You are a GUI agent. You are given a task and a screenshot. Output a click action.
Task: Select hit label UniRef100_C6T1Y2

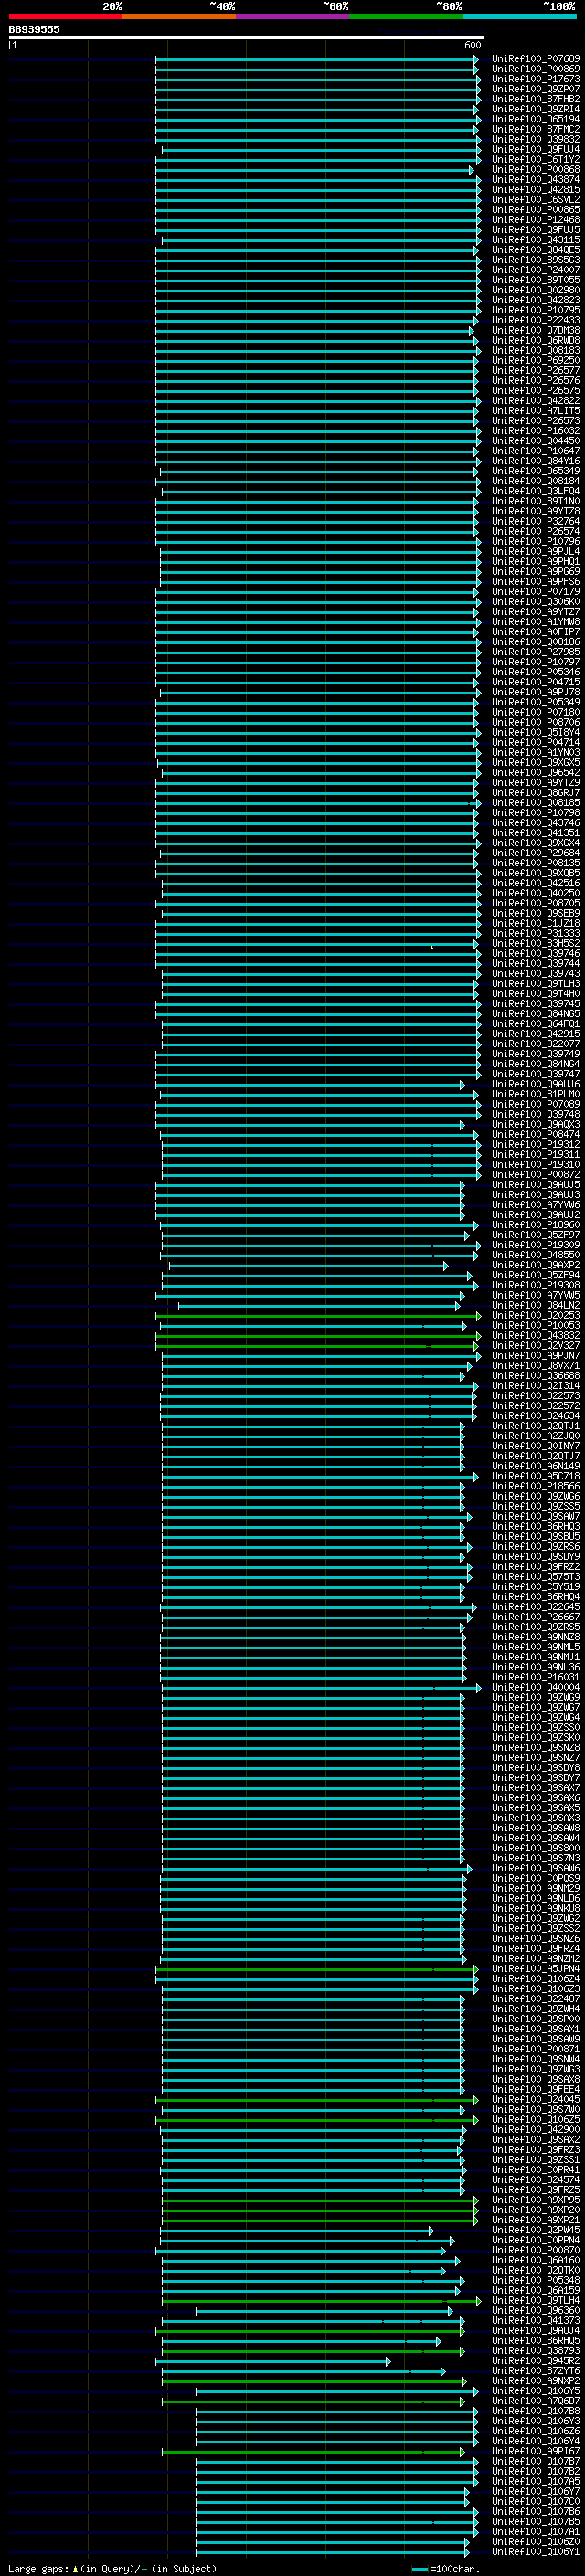(535, 159)
